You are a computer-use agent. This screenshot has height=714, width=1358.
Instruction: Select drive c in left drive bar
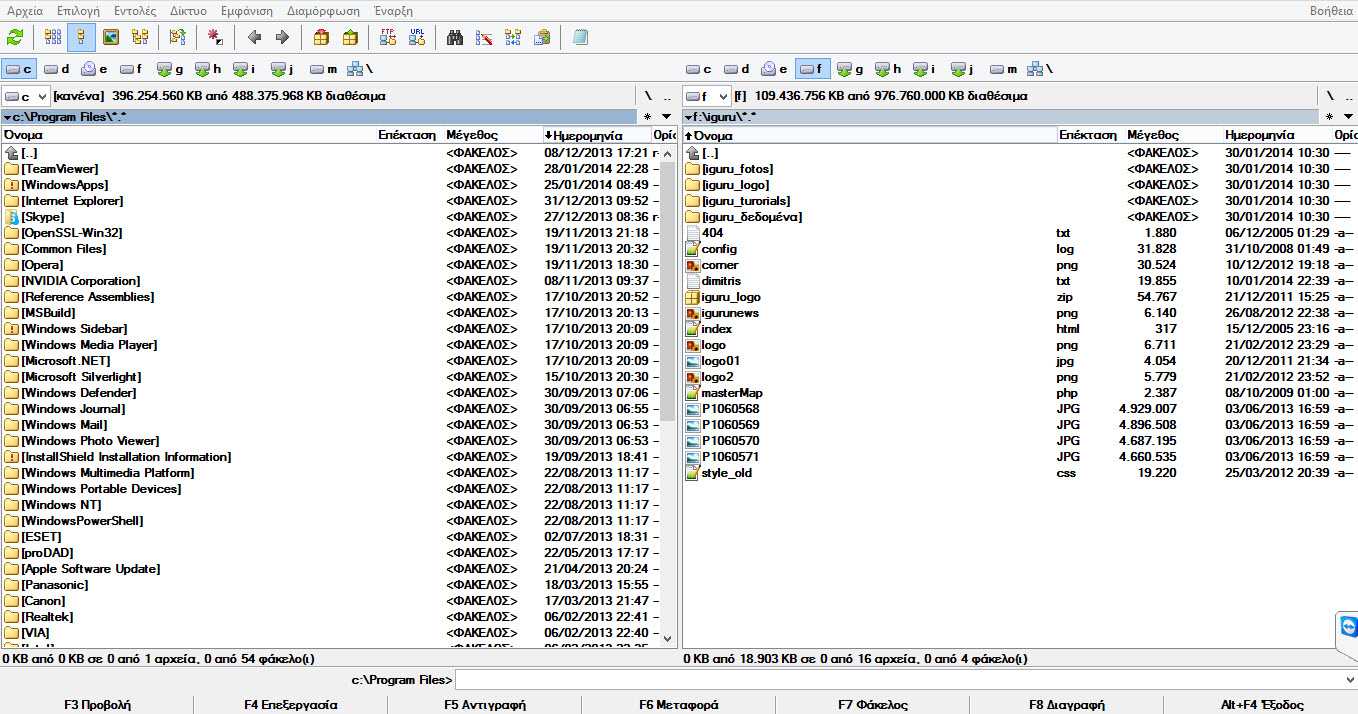[x=19, y=69]
